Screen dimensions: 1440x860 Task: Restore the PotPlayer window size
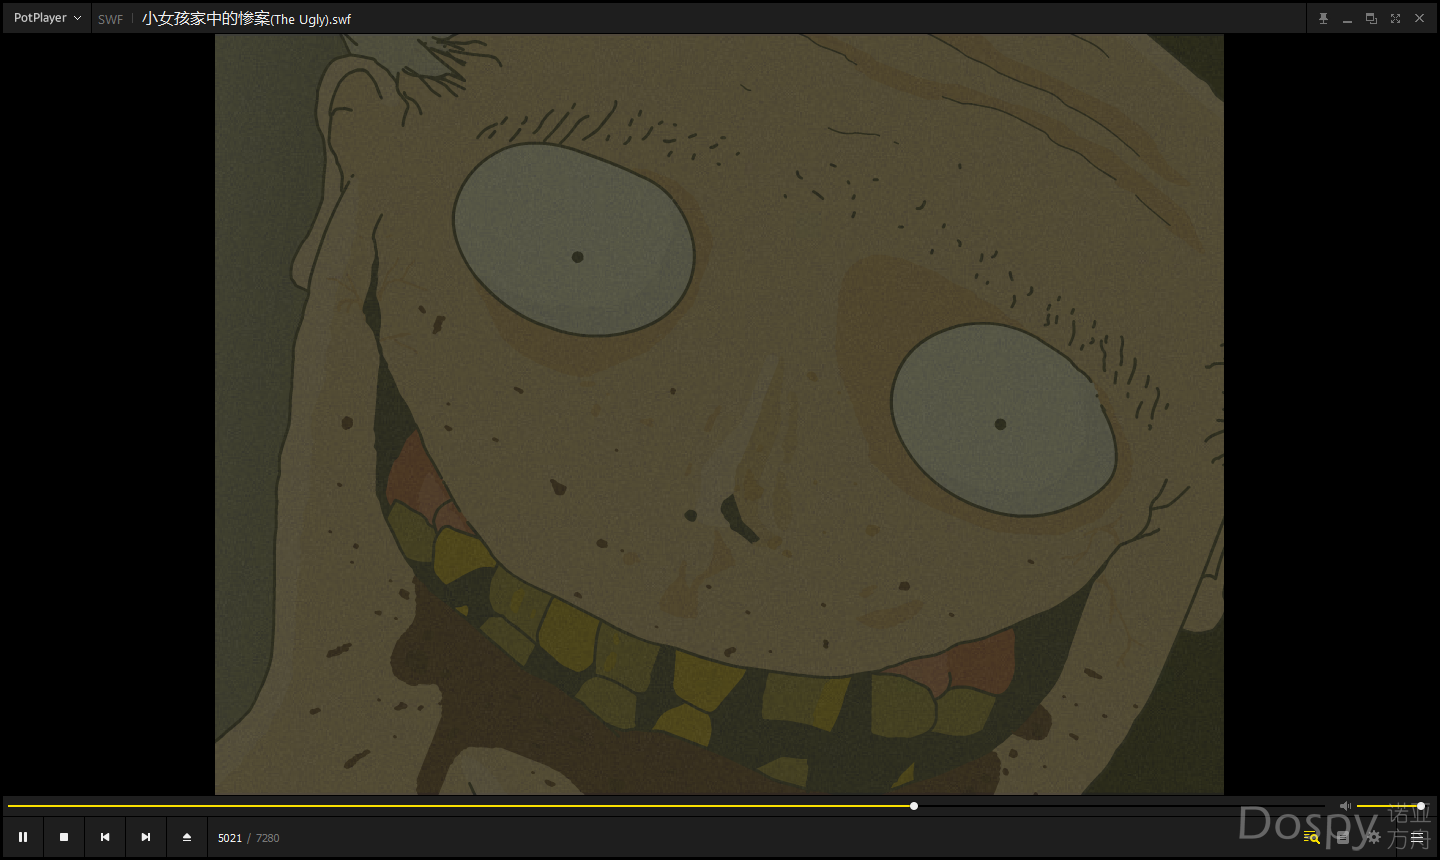pyautogui.click(x=1371, y=18)
